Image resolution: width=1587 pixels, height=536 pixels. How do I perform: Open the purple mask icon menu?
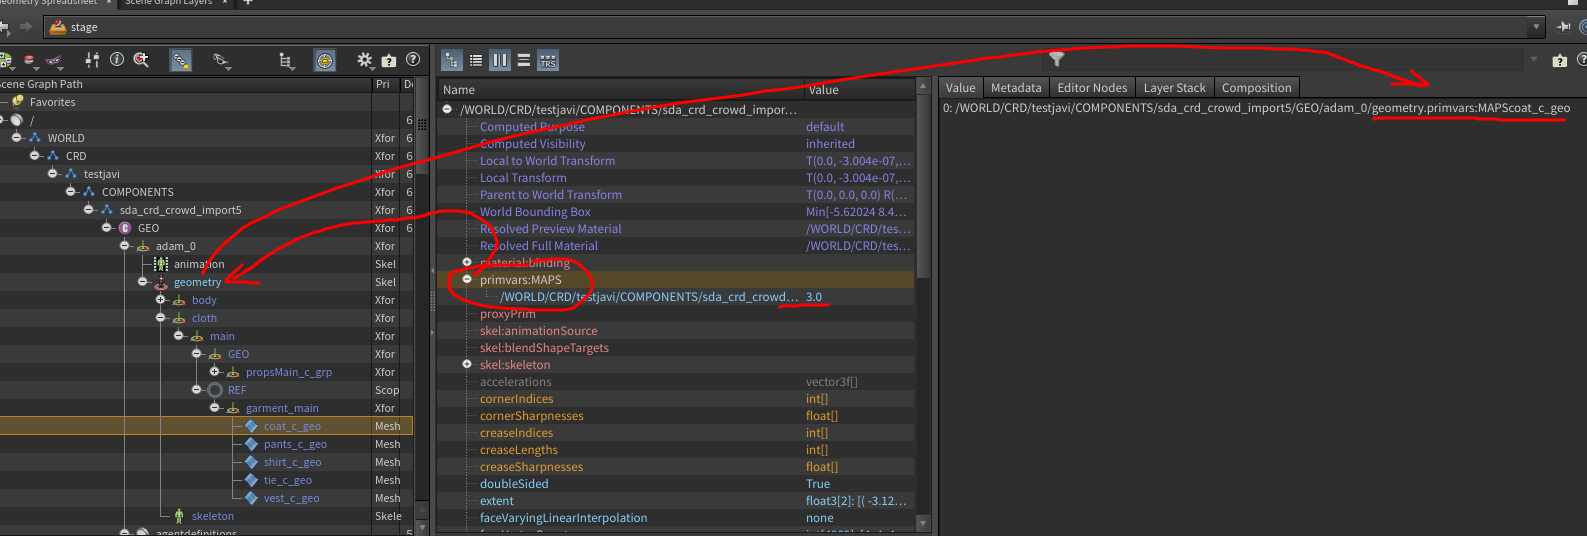coord(55,61)
